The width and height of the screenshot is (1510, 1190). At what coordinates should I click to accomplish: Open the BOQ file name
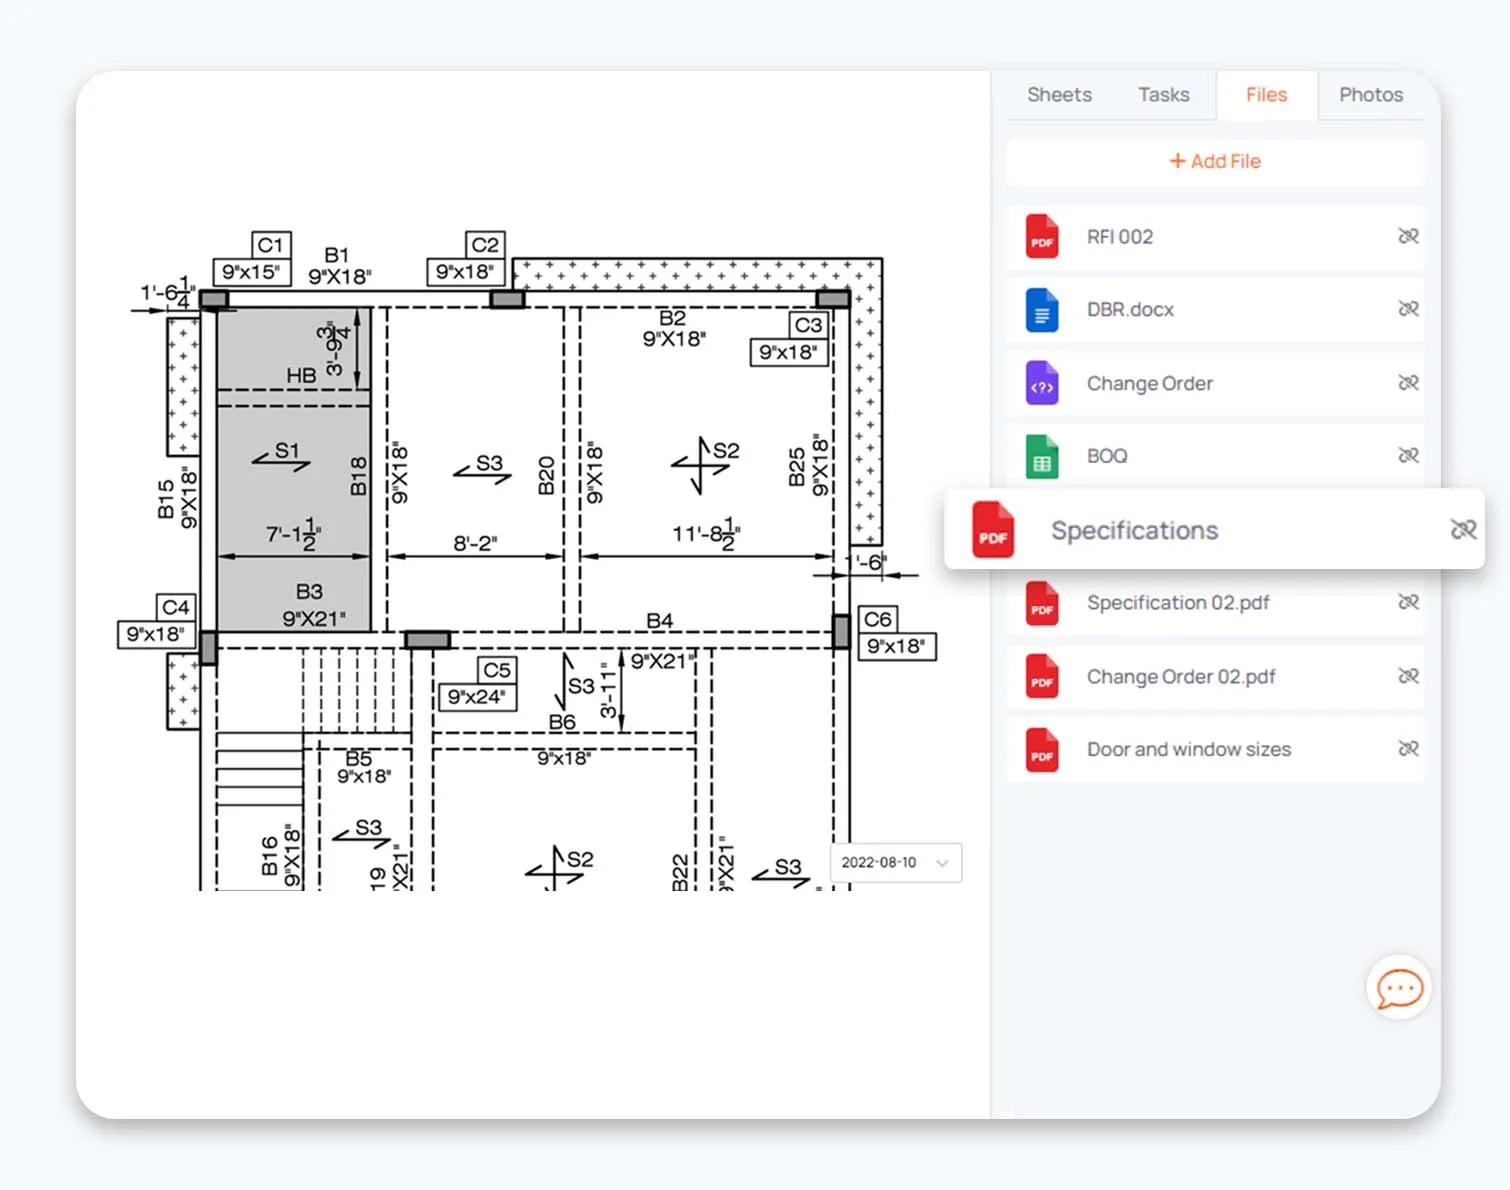coord(1107,456)
